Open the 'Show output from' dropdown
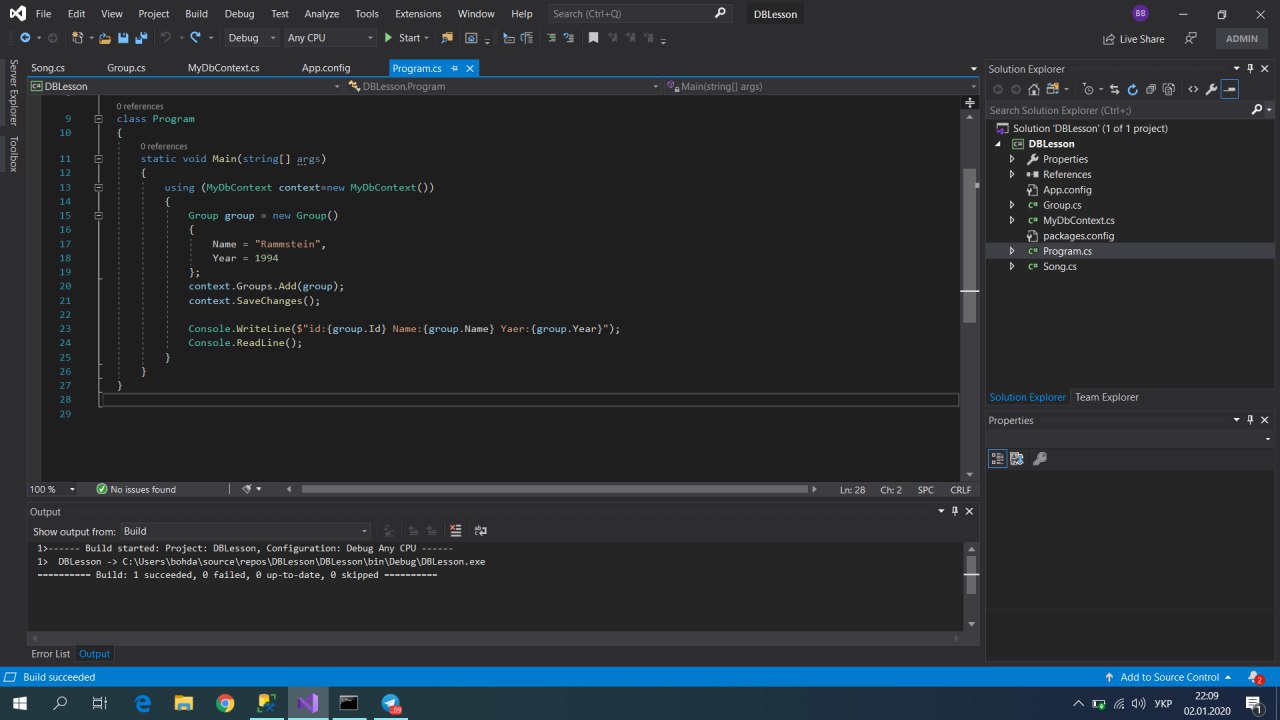The image size is (1280, 720). coord(246,531)
